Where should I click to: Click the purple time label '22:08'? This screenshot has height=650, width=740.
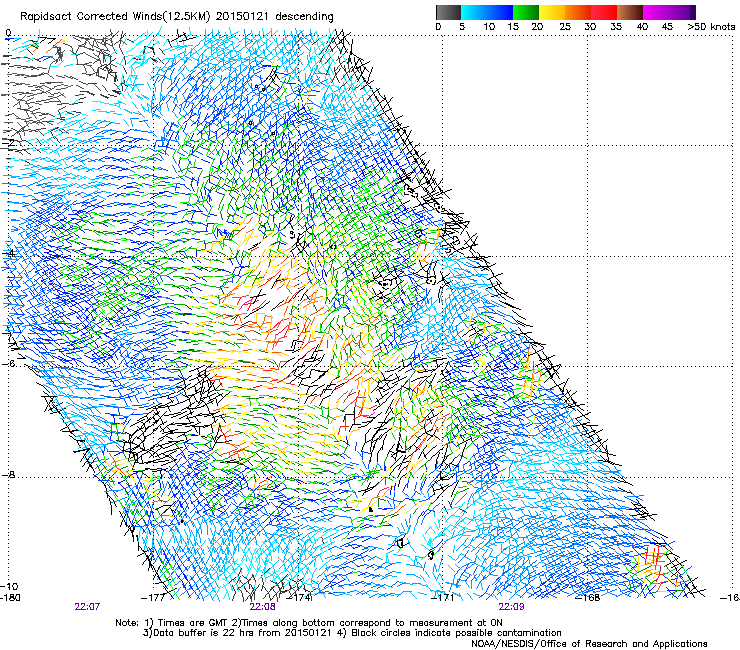coord(262,607)
